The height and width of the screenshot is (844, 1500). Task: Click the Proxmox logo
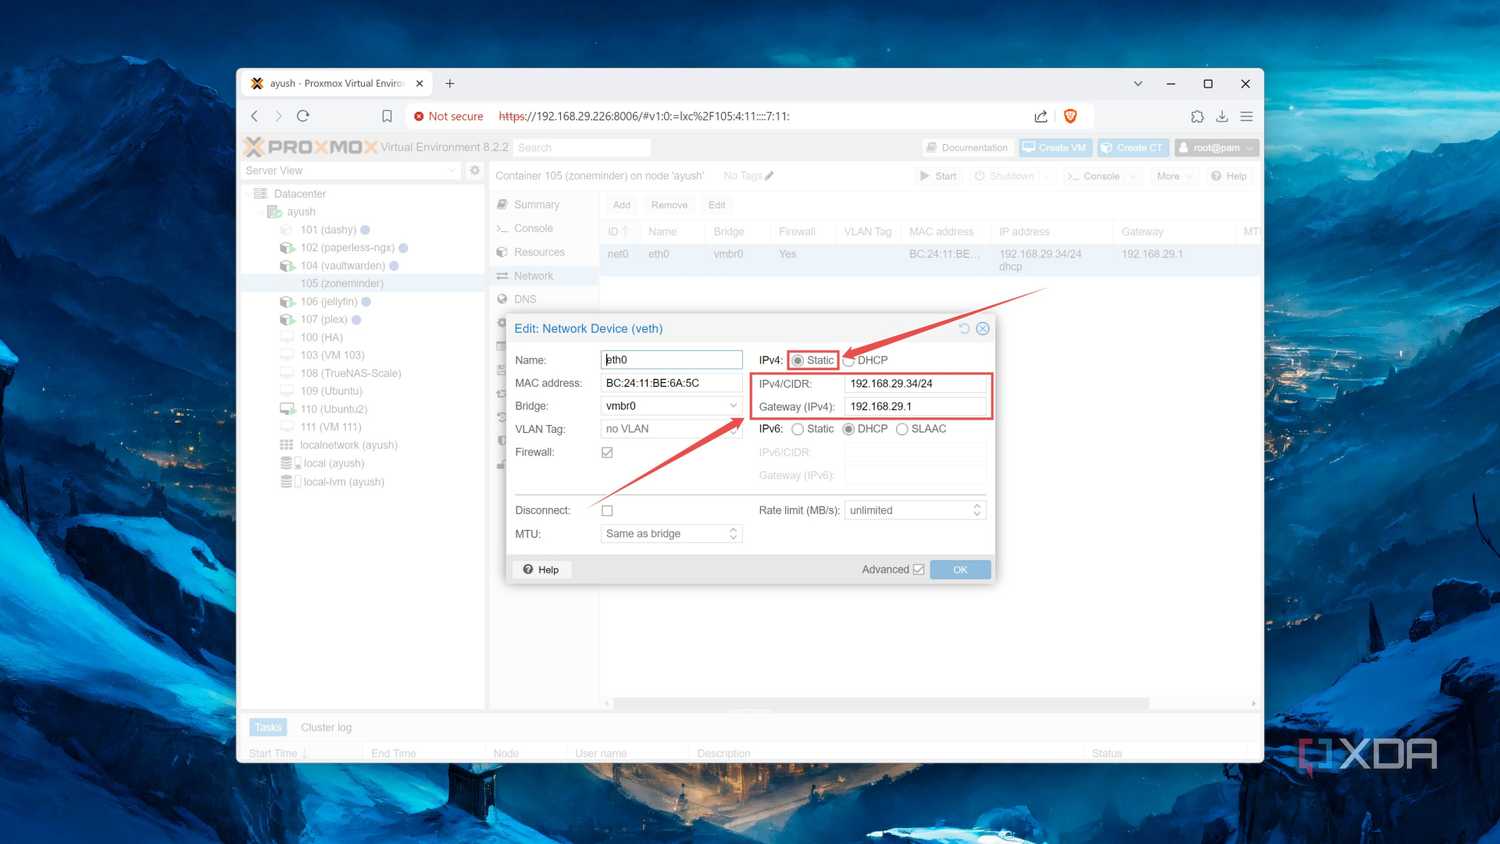311,147
